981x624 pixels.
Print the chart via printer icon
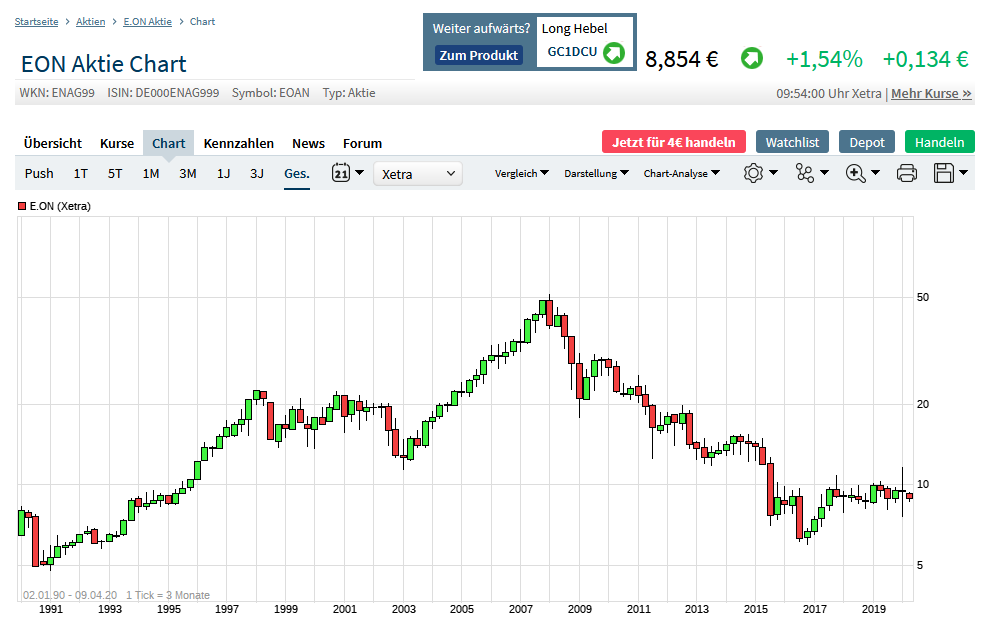907,173
